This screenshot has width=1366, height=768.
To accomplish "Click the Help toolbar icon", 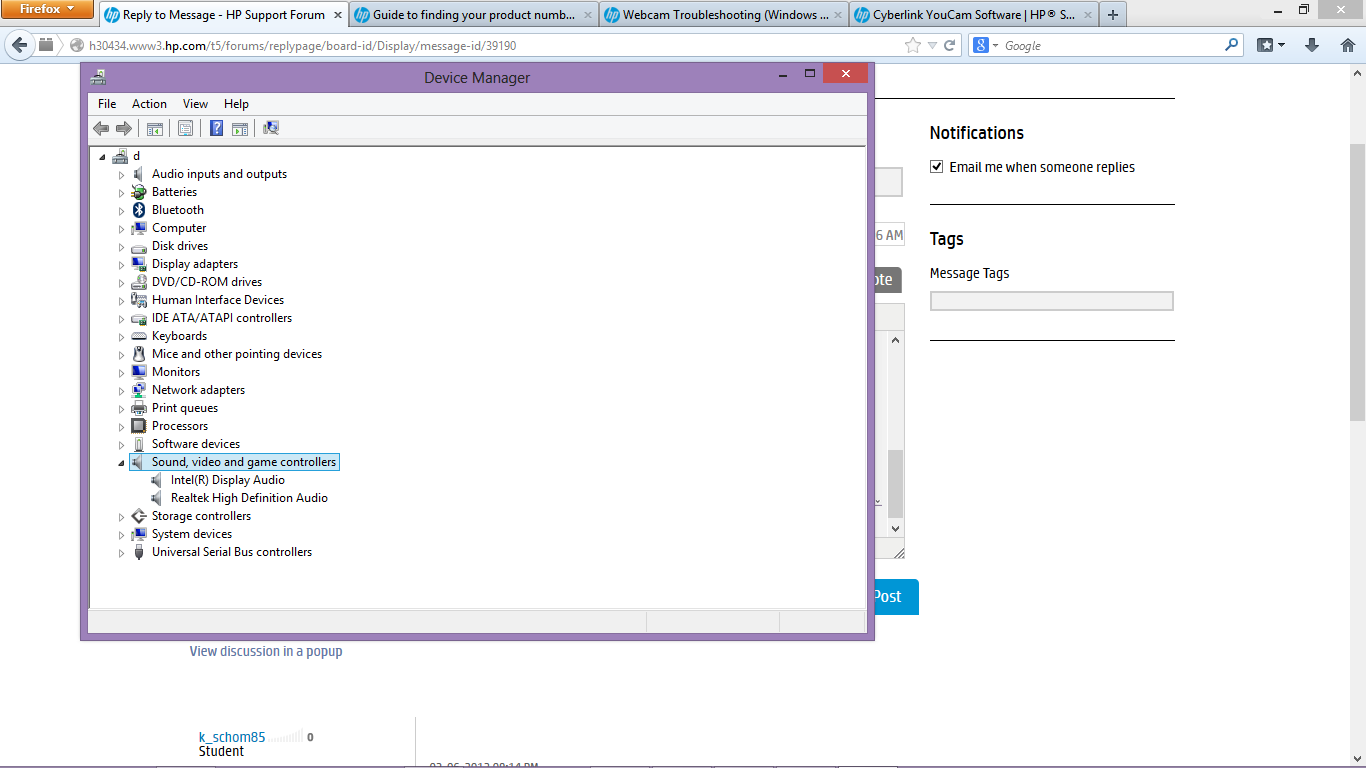I will (217, 128).
